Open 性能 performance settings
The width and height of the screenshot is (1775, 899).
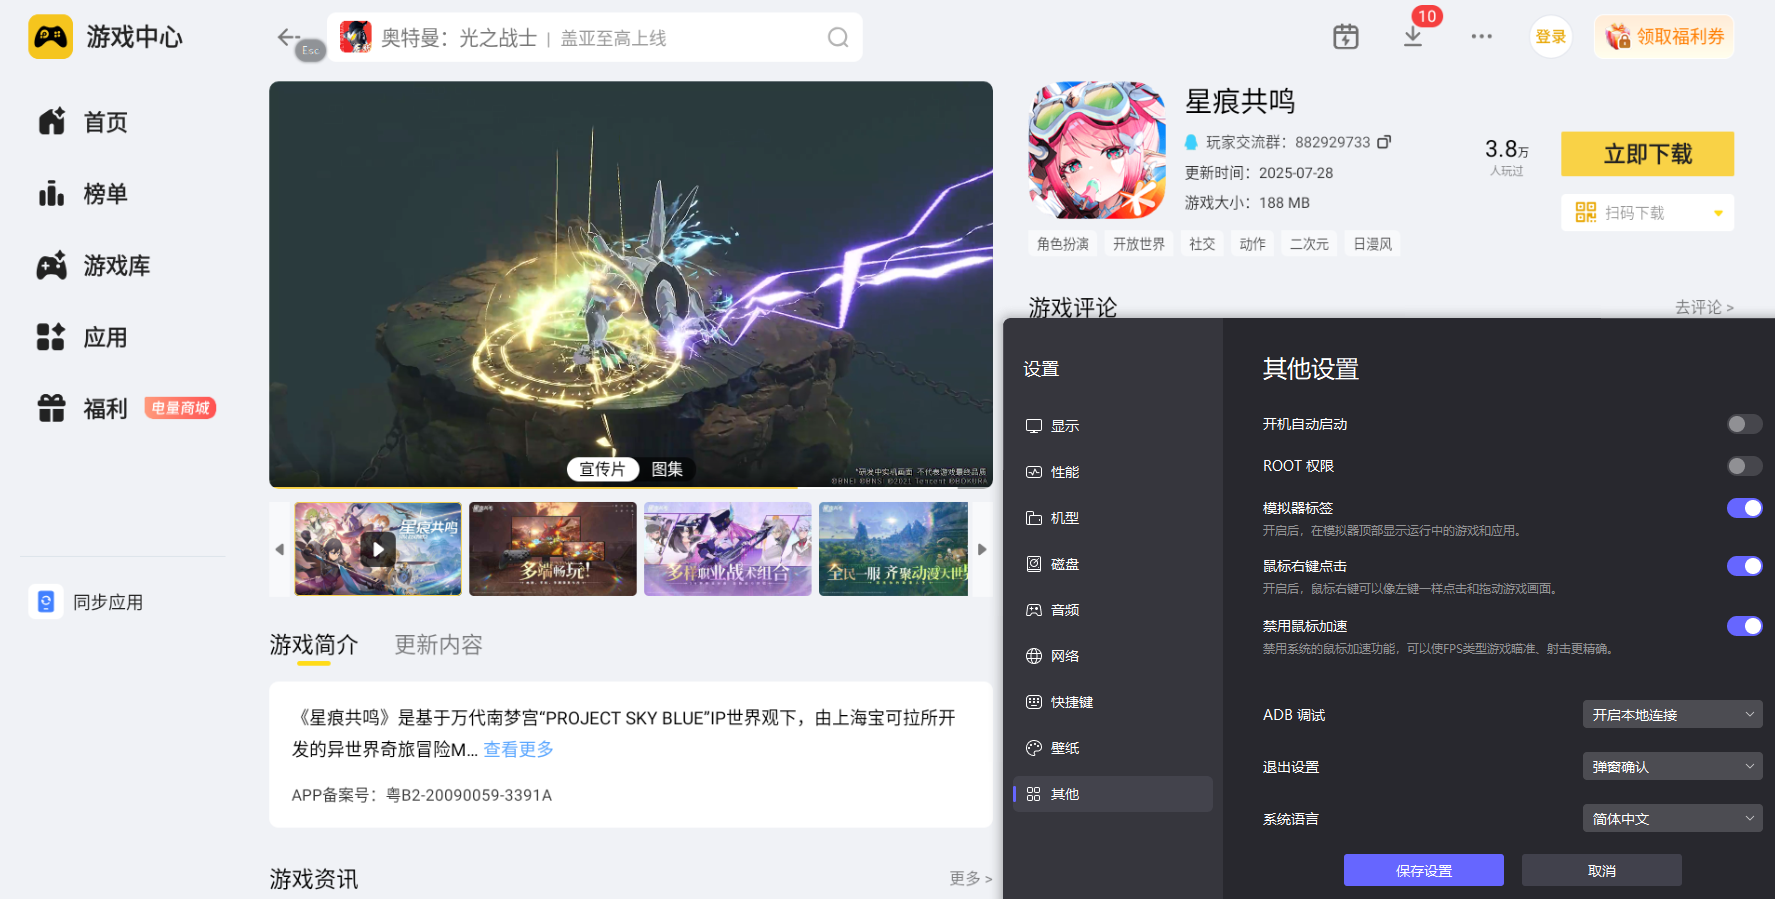(x=1112, y=472)
